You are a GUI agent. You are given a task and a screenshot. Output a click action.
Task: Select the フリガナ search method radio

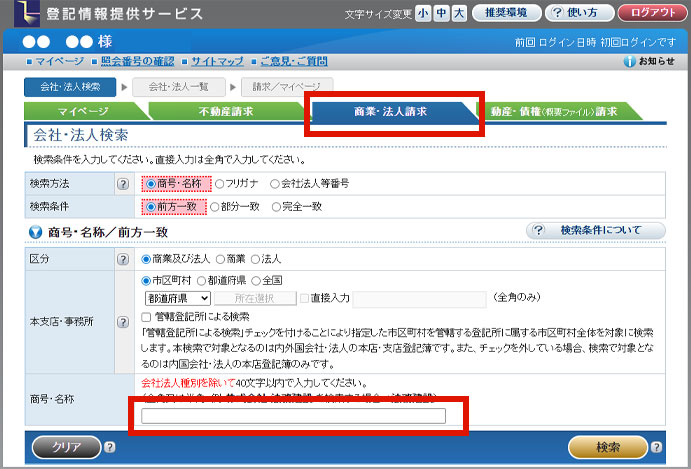[x=220, y=184]
